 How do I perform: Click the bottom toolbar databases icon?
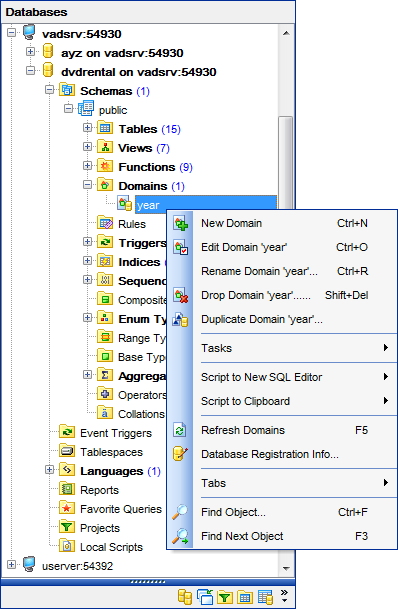(185, 597)
